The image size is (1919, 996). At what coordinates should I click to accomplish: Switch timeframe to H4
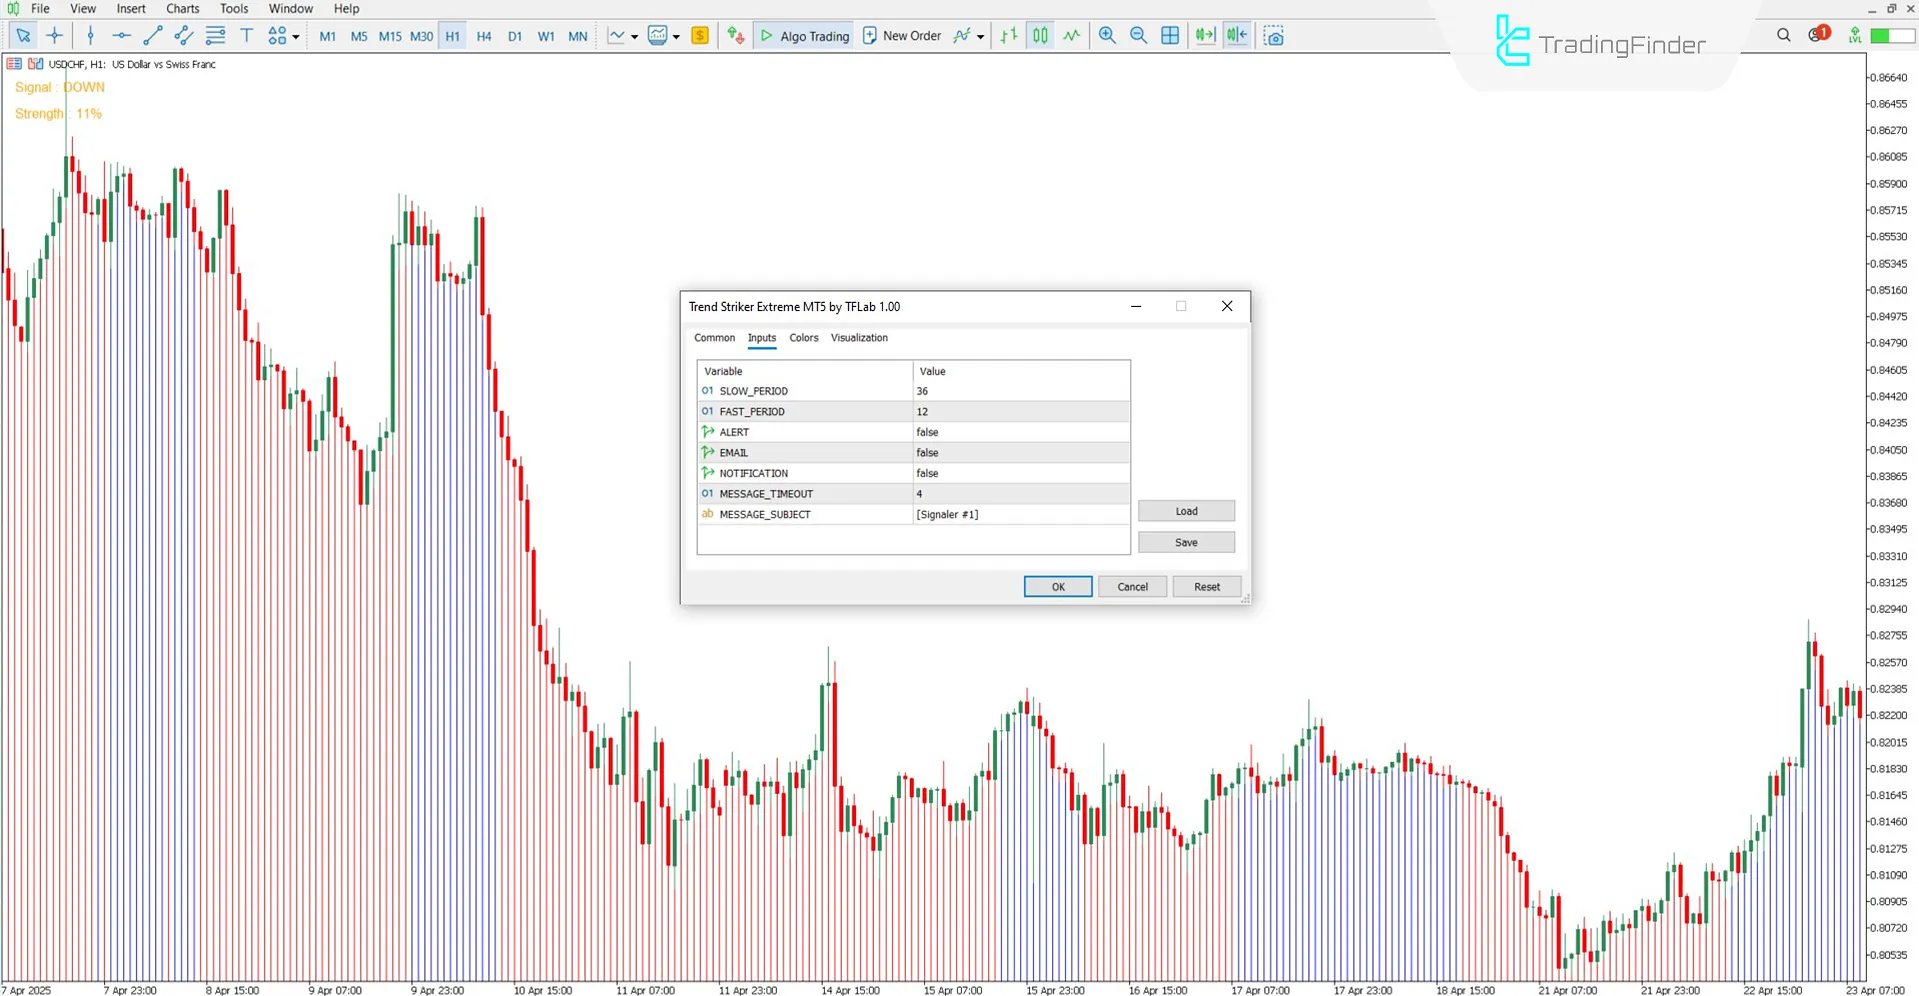click(x=484, y=36)
